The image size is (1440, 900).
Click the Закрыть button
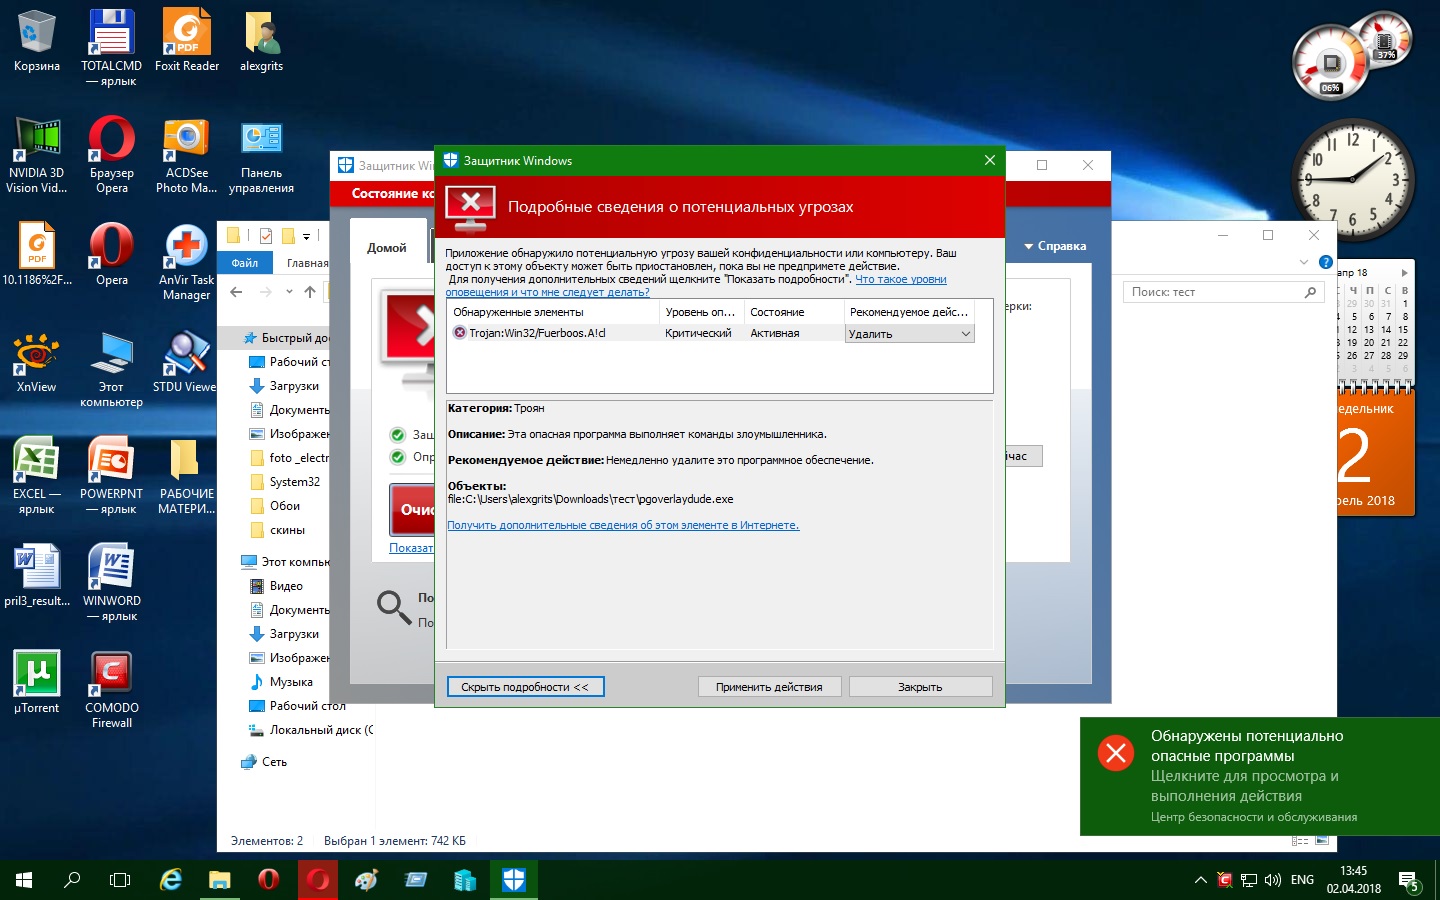point(920,687)
